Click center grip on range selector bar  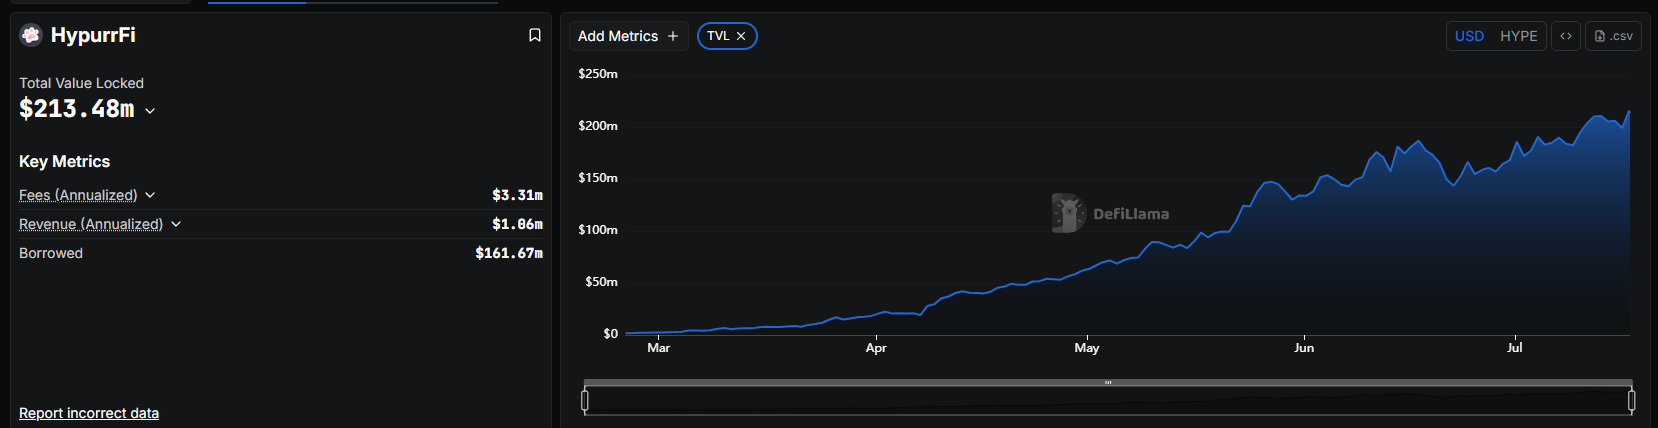1108,382
